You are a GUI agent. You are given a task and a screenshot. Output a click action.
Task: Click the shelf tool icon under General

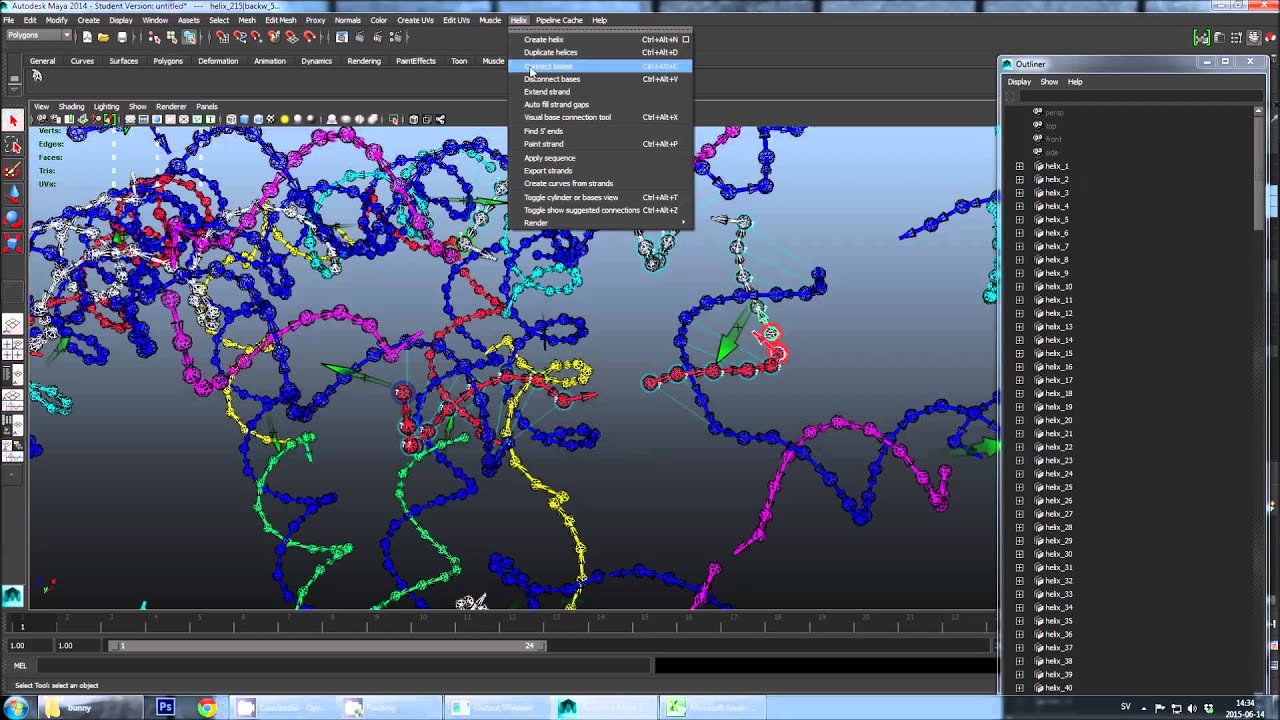[37, 76]
